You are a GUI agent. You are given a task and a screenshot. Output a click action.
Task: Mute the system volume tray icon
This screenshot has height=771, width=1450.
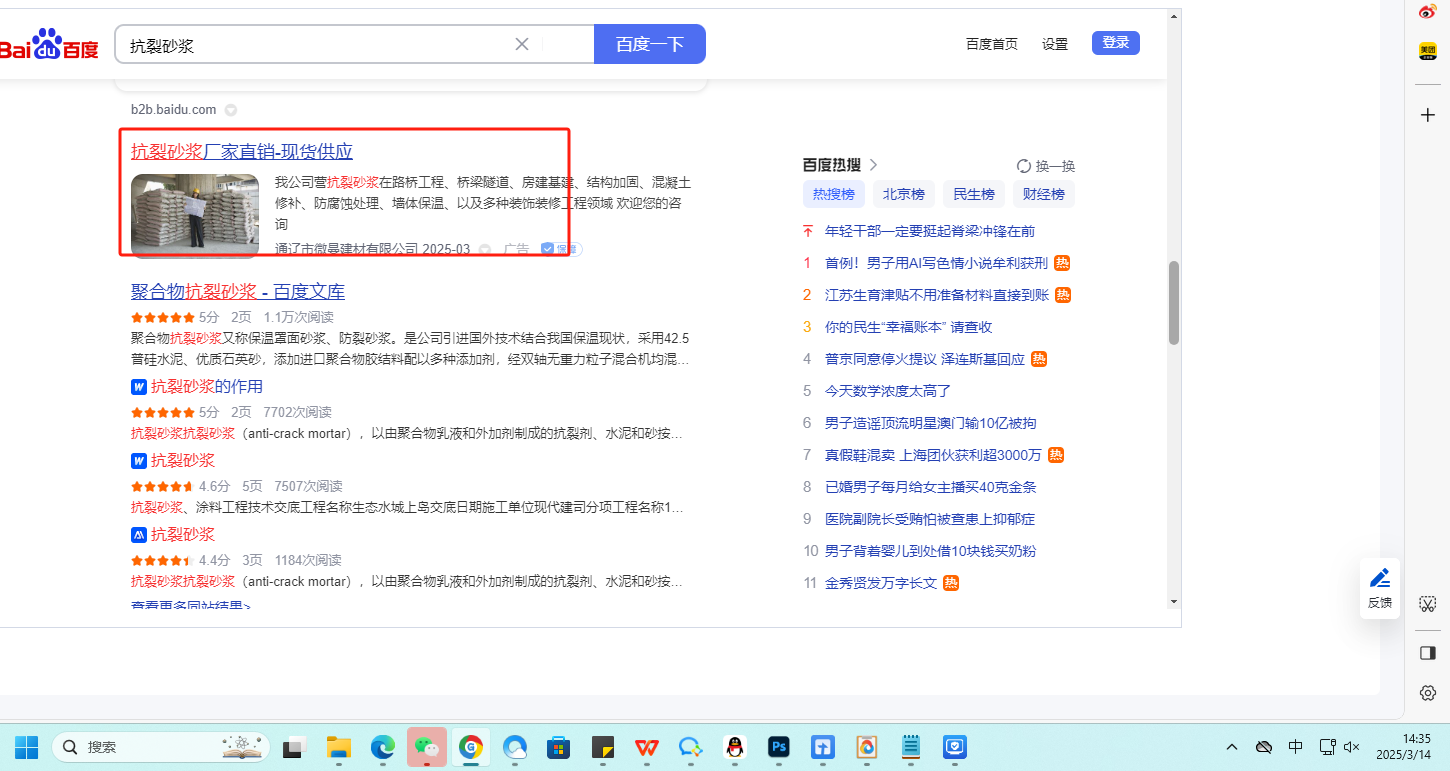click(1352, 747)
